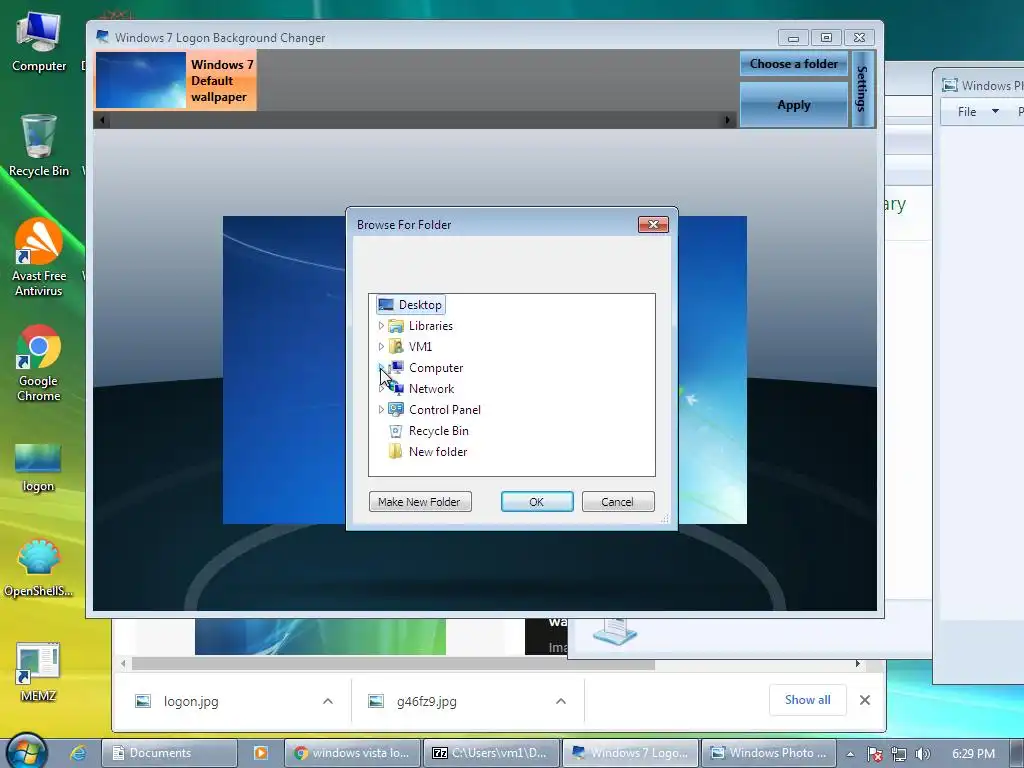1024x768 pixels.
Task: Switch to Windows Photo taskbar button
Action: tap(769, 753)
